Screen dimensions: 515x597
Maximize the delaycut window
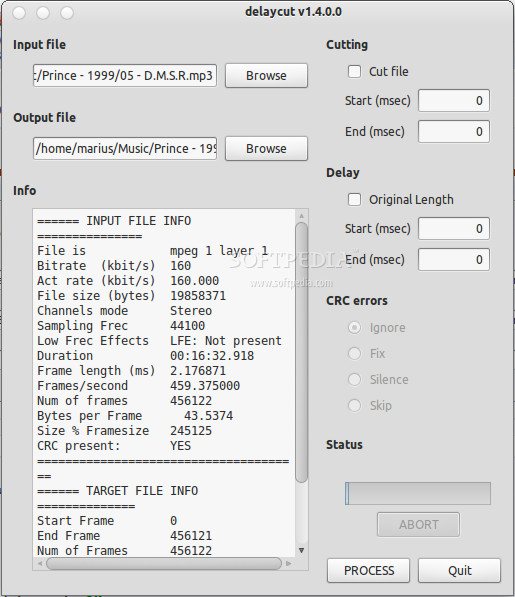(67, 13)
